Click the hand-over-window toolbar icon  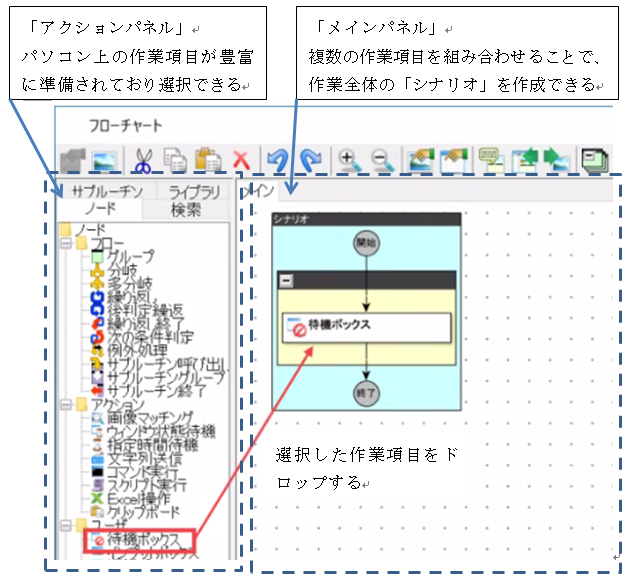[454, 160]
